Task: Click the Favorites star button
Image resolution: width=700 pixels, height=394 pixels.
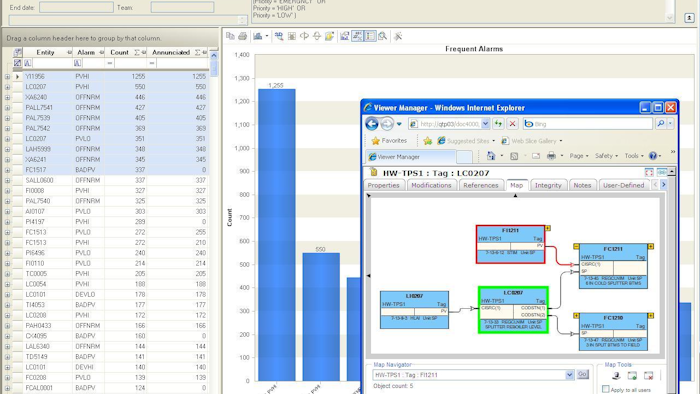Action: [x=389, y=141]
